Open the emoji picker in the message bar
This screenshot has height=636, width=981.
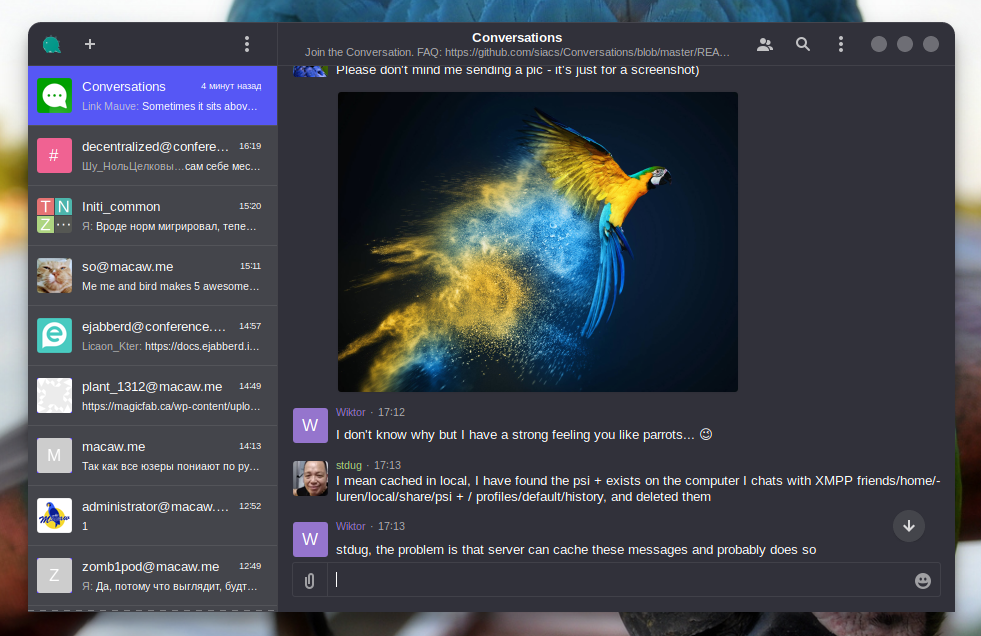point(921,580)
